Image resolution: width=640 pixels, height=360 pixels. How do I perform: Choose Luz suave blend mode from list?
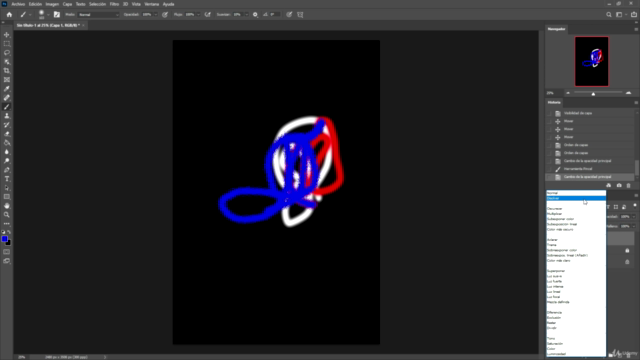tap(576, 276)
